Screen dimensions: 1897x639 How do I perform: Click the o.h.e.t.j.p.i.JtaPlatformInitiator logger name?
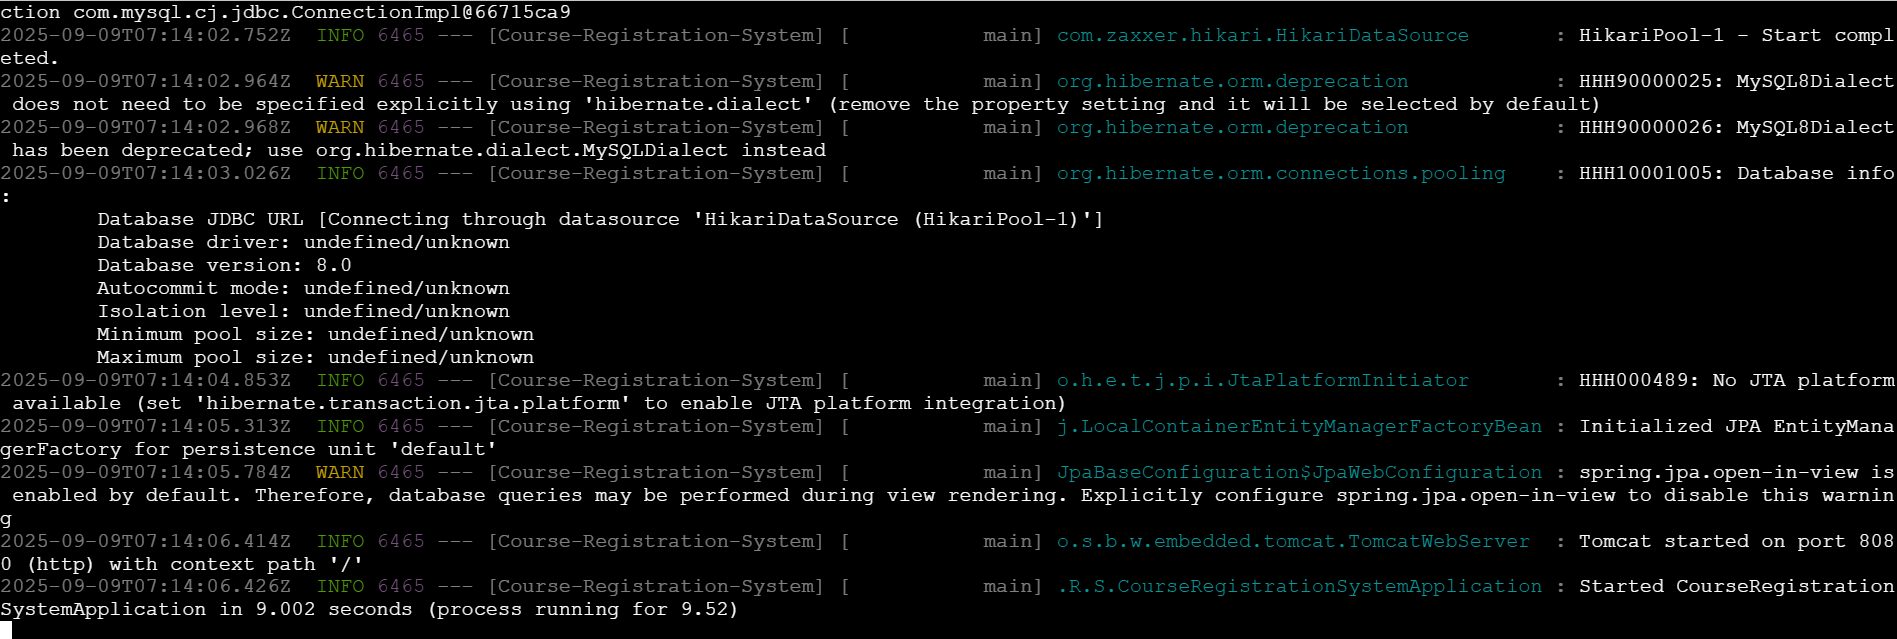pos(1262,380)
